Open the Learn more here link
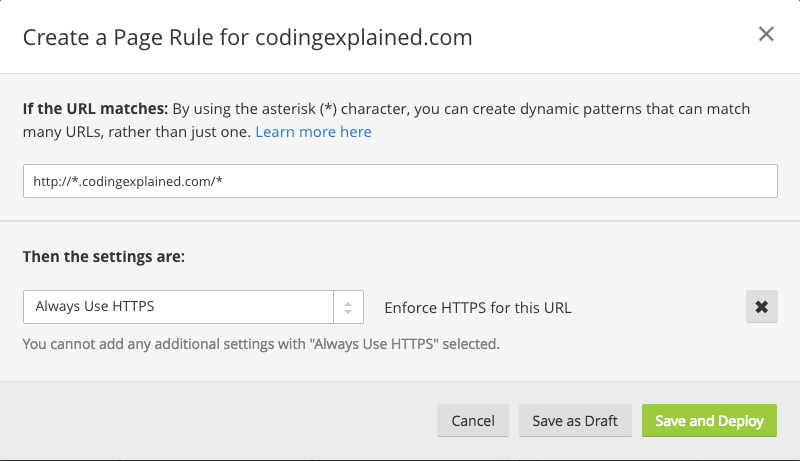The height and width of the screenshot is (461, 800). pyautogui.click(x=313, y=132)
